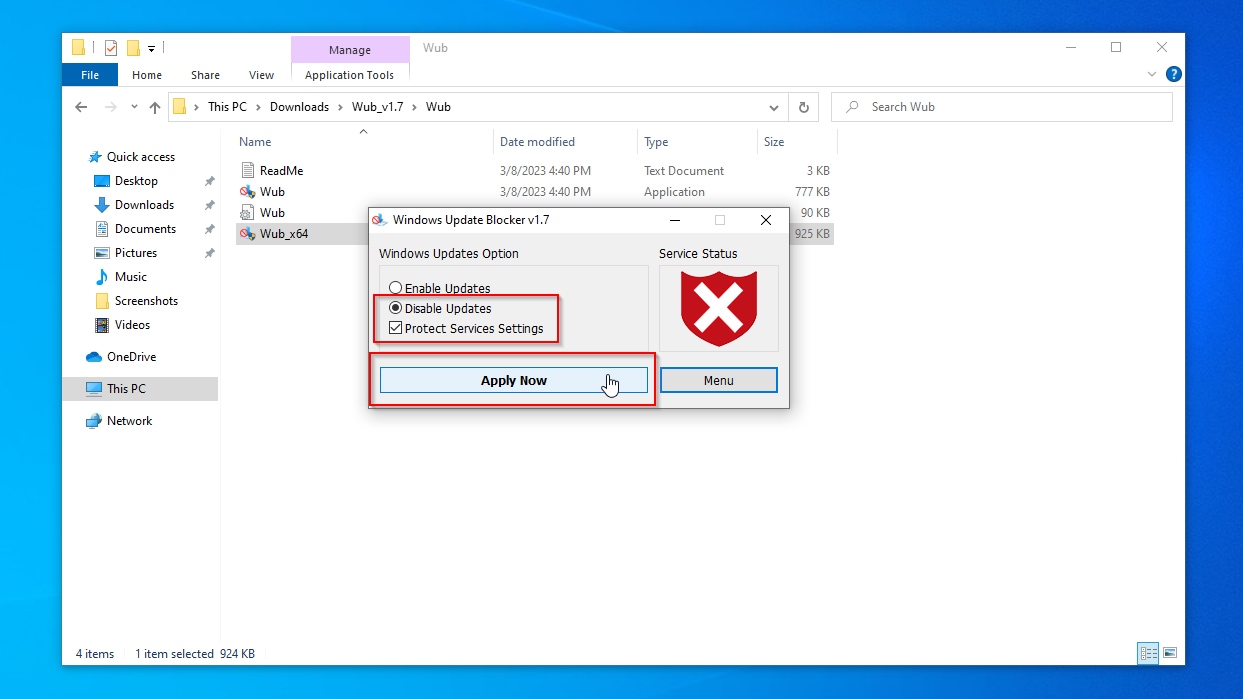The height and width of the screenshot is (699, 1243).
Task: Click the Properties icon in quick access toolbar
Action: (x=111, y=47)
